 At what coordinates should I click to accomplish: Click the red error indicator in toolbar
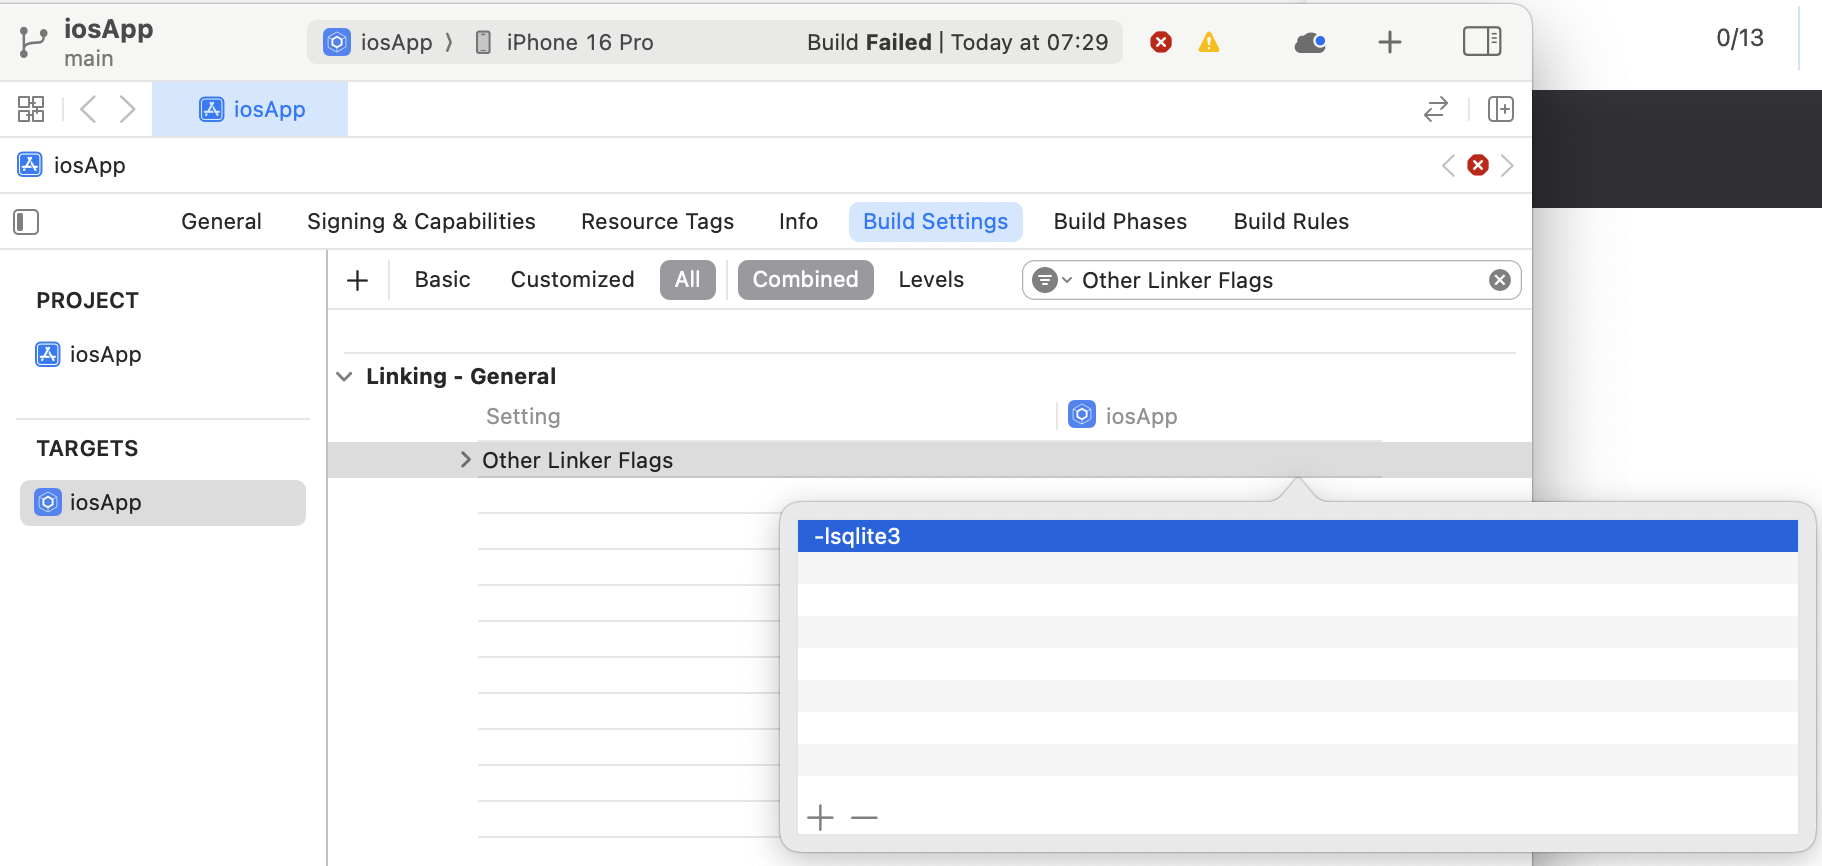[1161, 42]
